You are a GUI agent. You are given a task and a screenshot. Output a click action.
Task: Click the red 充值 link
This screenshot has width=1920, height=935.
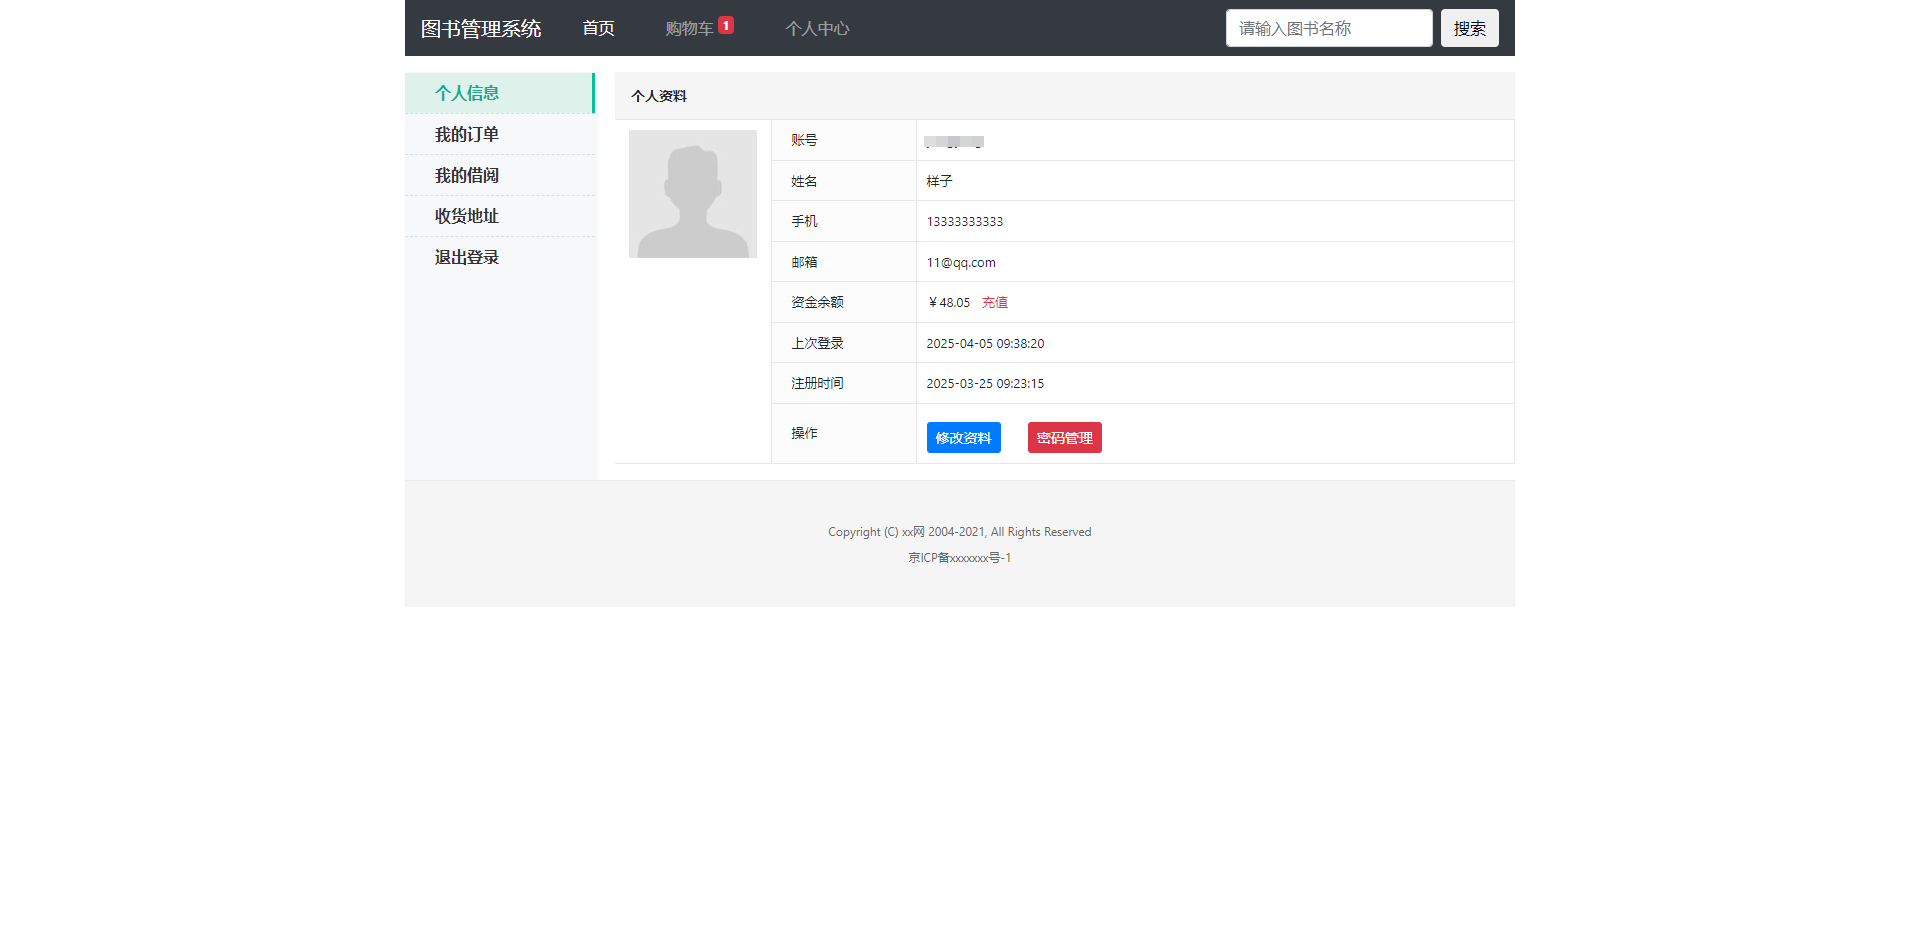click(995, 302)
